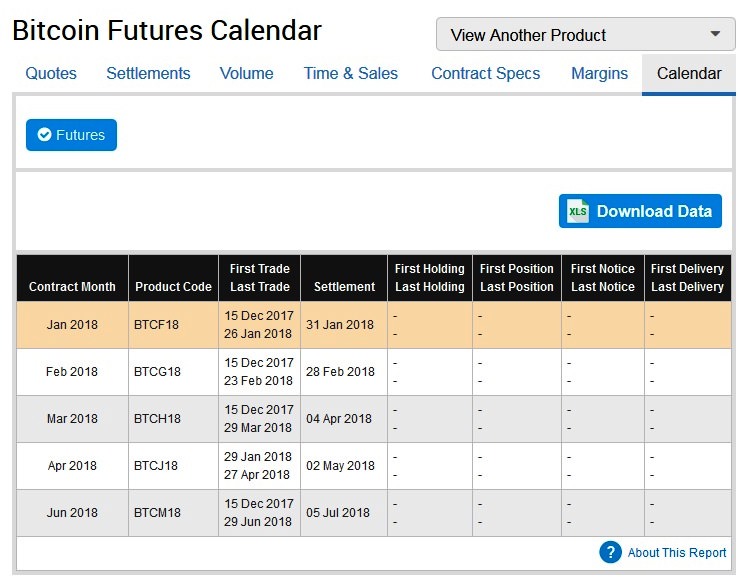This screenshot has width=740, height=579.
Task: Click the Download Data button
Action: pos(640,211)
